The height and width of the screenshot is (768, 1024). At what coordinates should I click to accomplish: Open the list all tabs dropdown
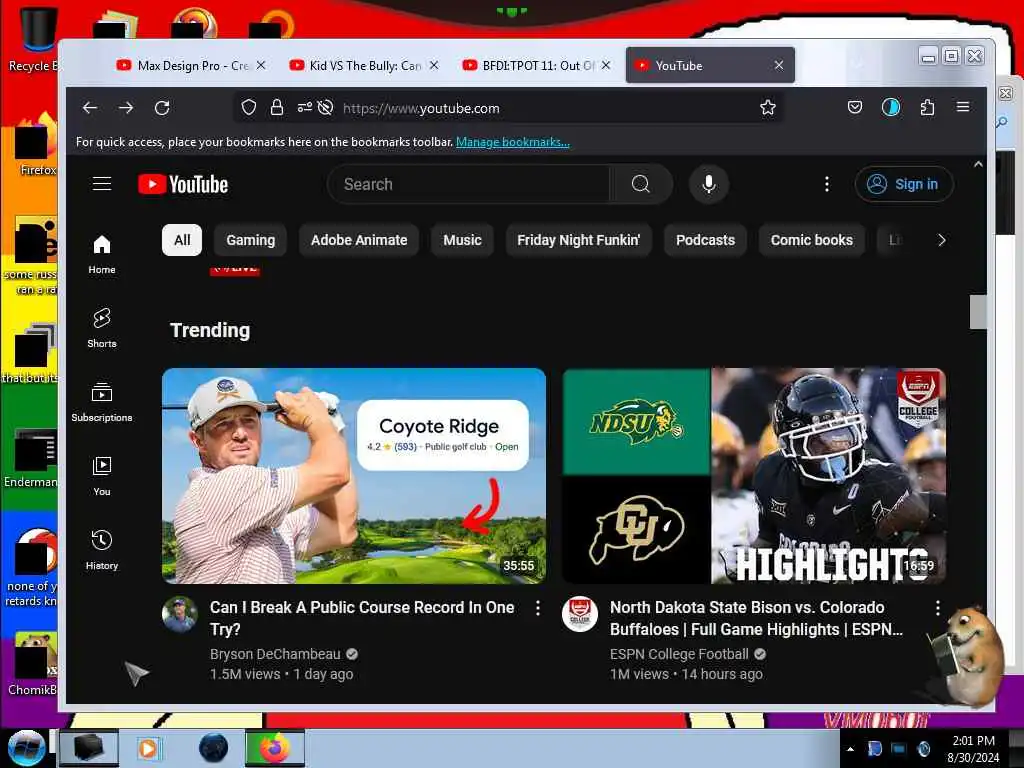pyautogui.click(x=857, y=64)
